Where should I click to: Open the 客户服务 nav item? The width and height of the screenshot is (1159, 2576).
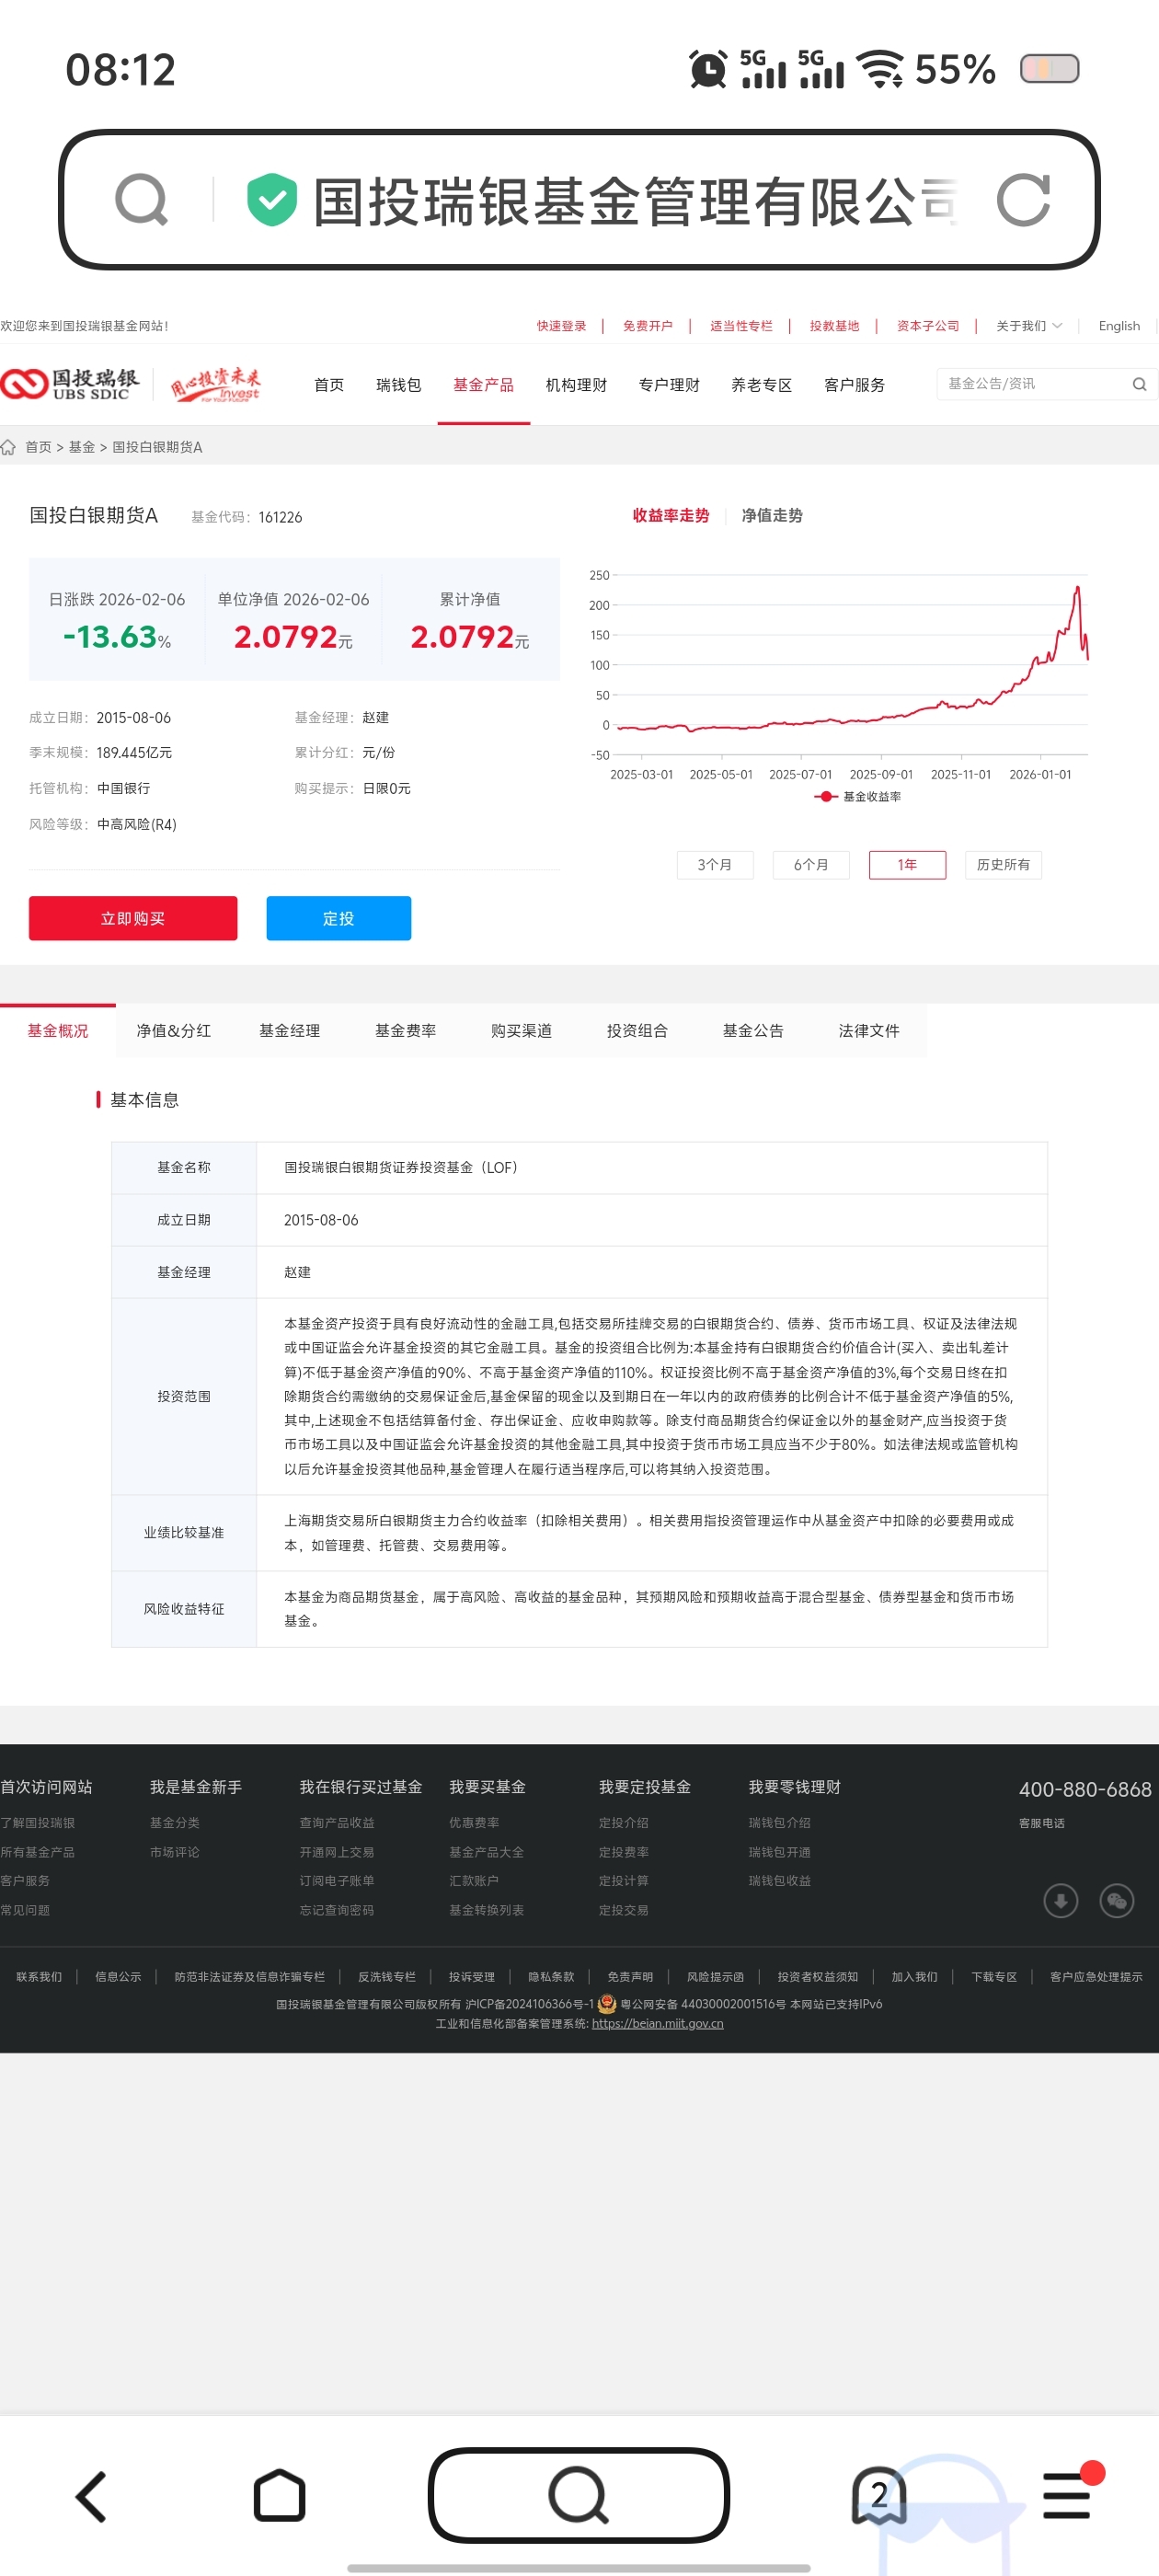coord(854,385)
